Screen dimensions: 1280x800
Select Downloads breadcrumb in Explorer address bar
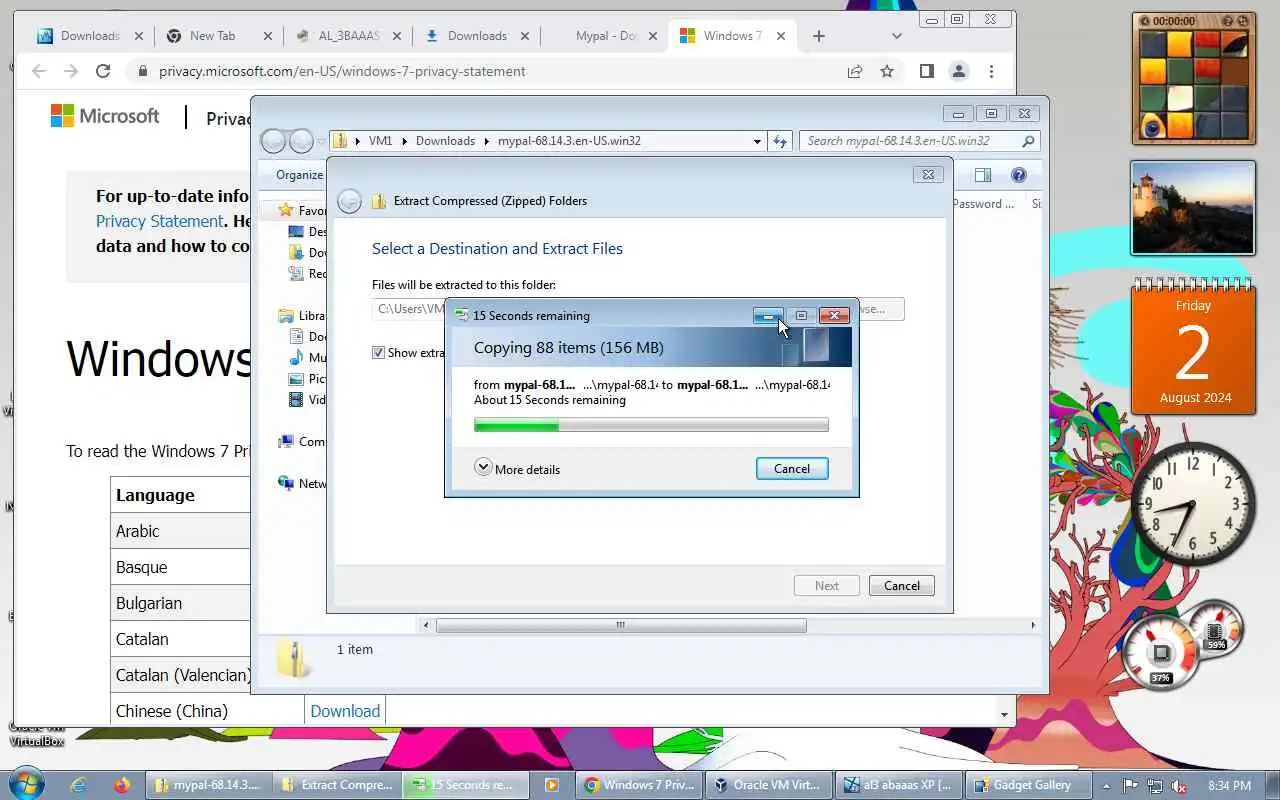[x=445, y=141]
